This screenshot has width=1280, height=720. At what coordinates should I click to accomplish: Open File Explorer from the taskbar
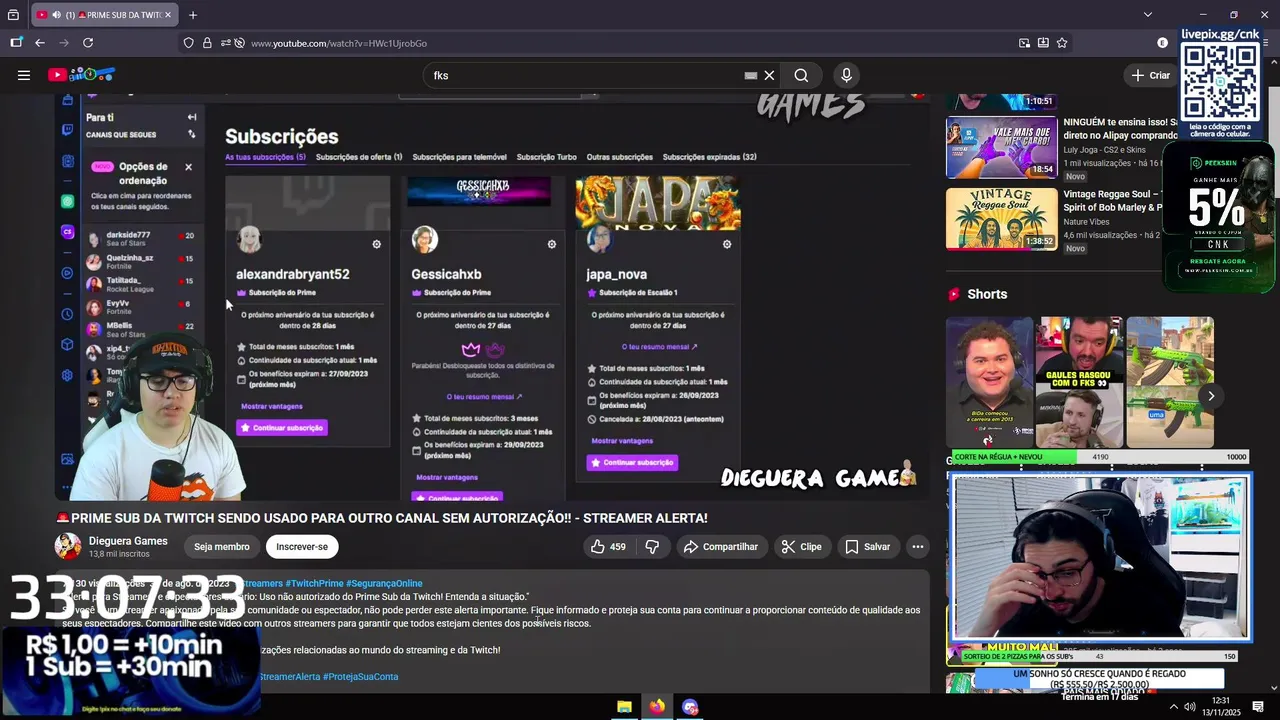pos(624,707)
